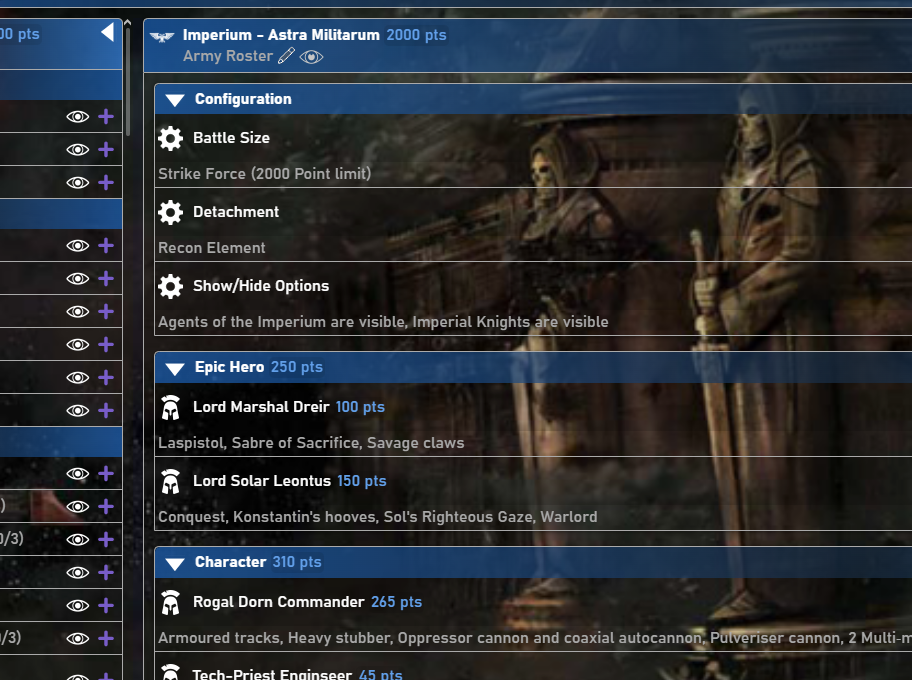Open Detachment gear settings
Image resolution: width=912 pixels, height=680 pixels.
[x=170, y=212]
